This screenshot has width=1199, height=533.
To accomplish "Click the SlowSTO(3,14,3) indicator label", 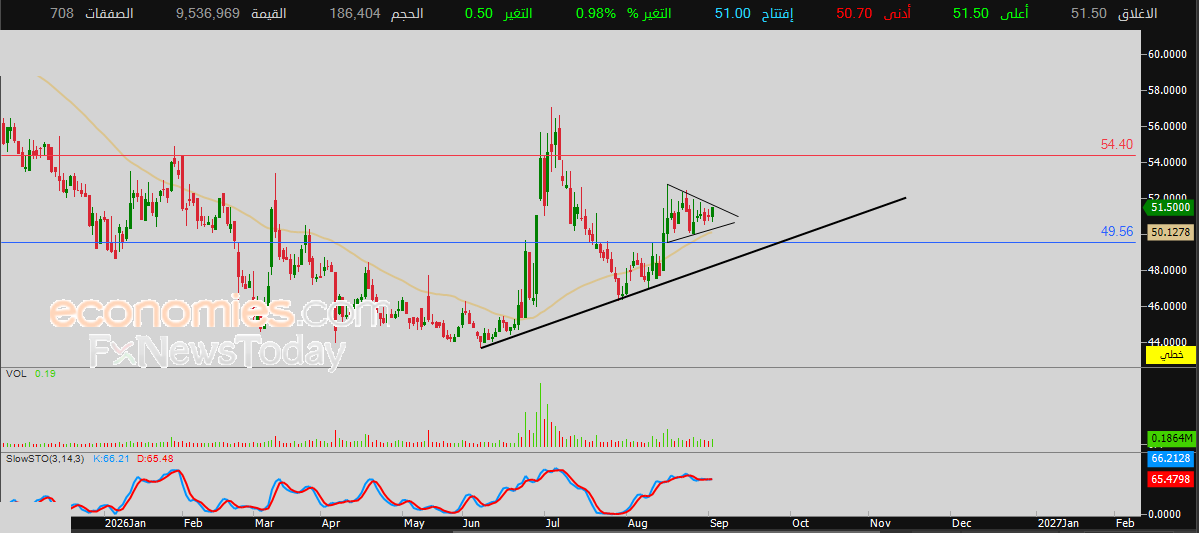I will 45,459.
